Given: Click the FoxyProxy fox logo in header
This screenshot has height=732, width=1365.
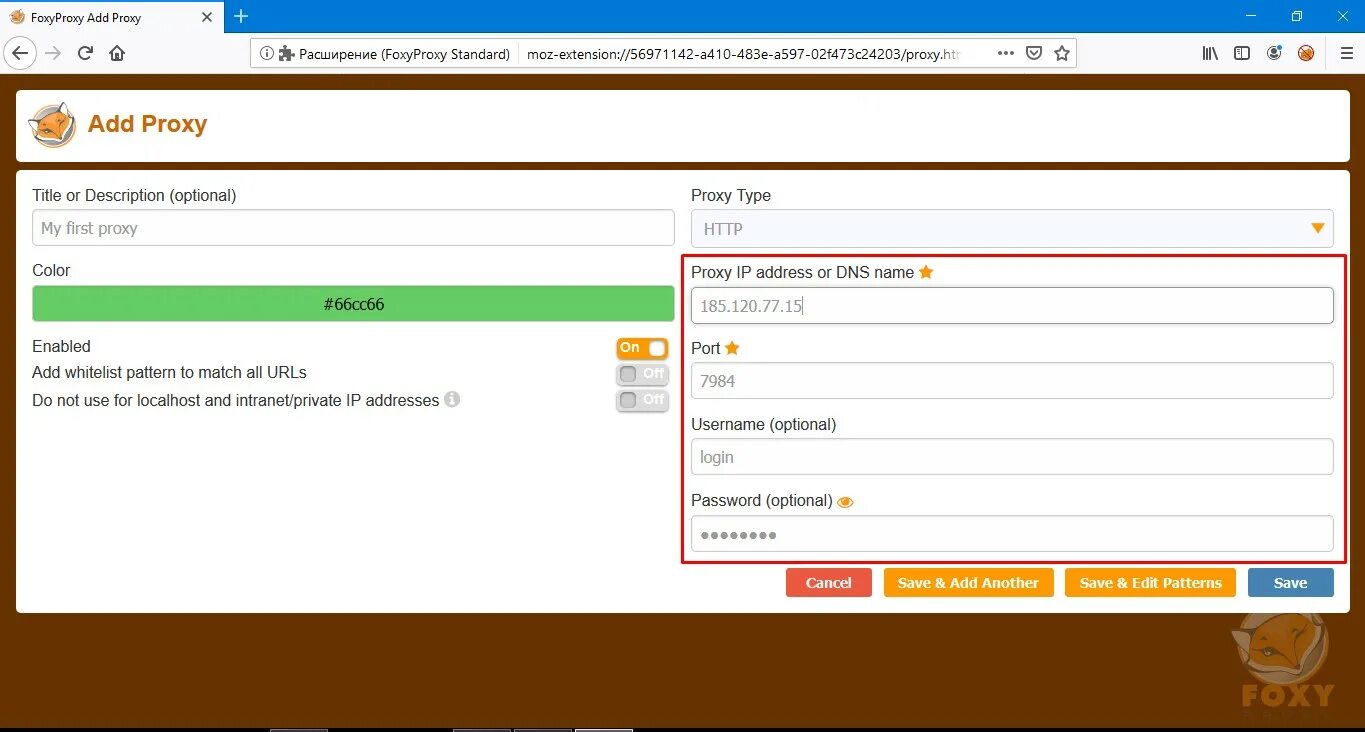Looking at the screenshot, I should (52, 125).
